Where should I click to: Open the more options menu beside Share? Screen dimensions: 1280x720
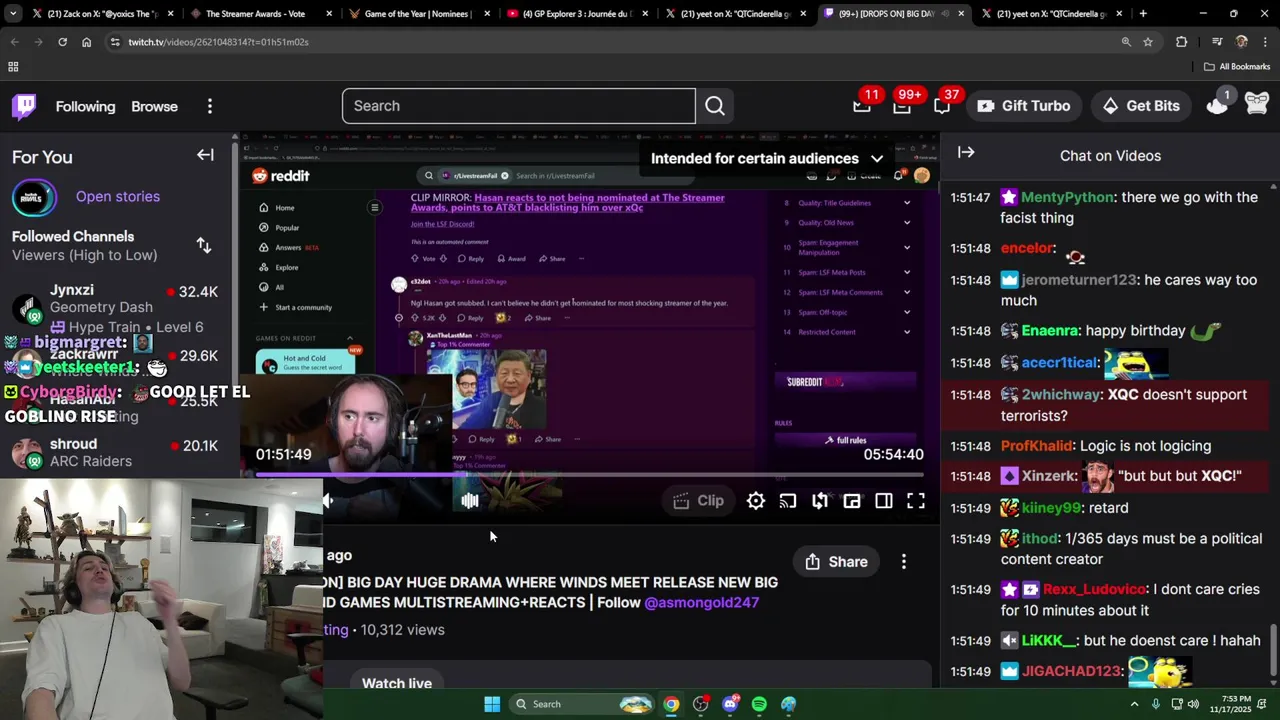tap(904, 562)
